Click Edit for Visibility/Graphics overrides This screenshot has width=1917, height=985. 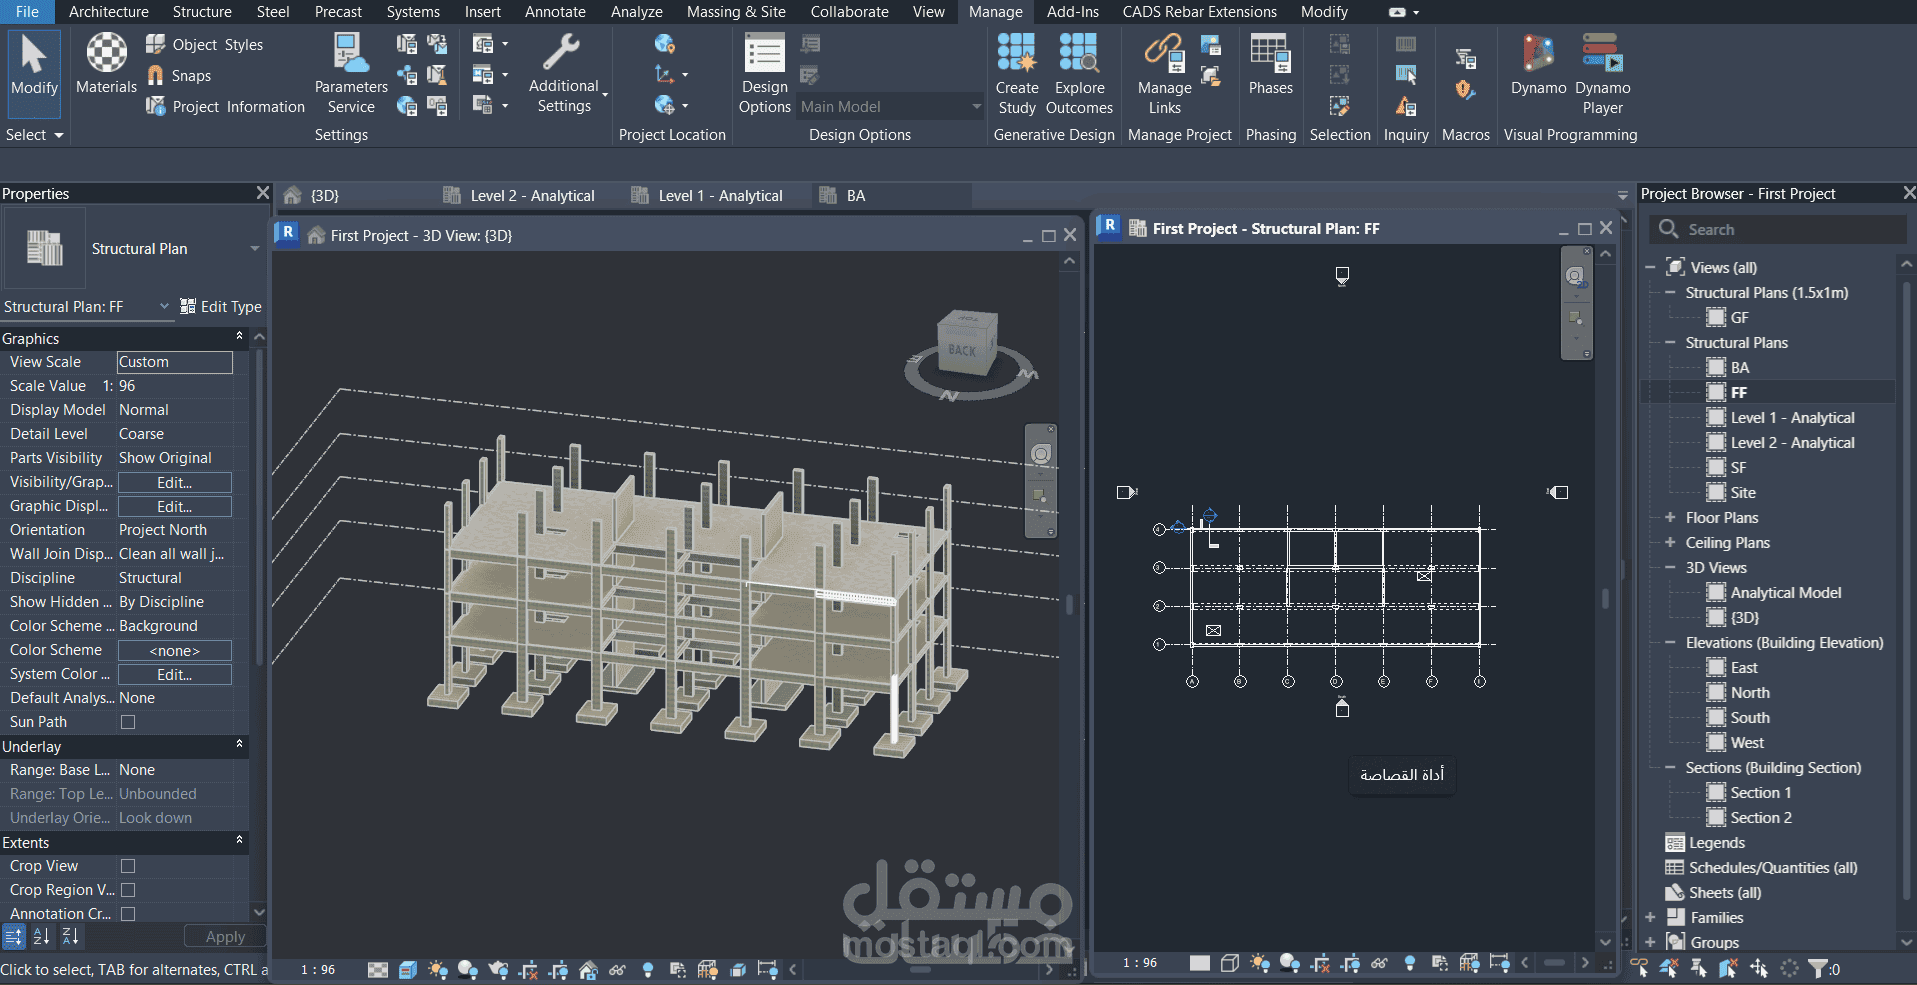[x=175, y=482]
